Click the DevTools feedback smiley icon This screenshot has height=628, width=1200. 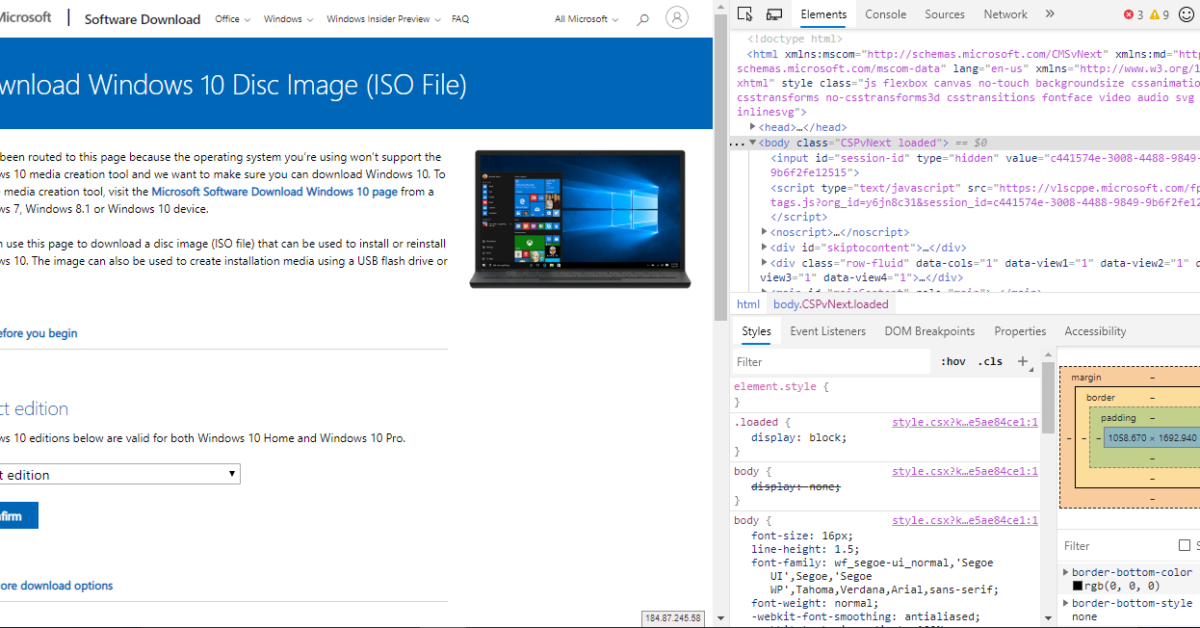(x=1187, y=14)
